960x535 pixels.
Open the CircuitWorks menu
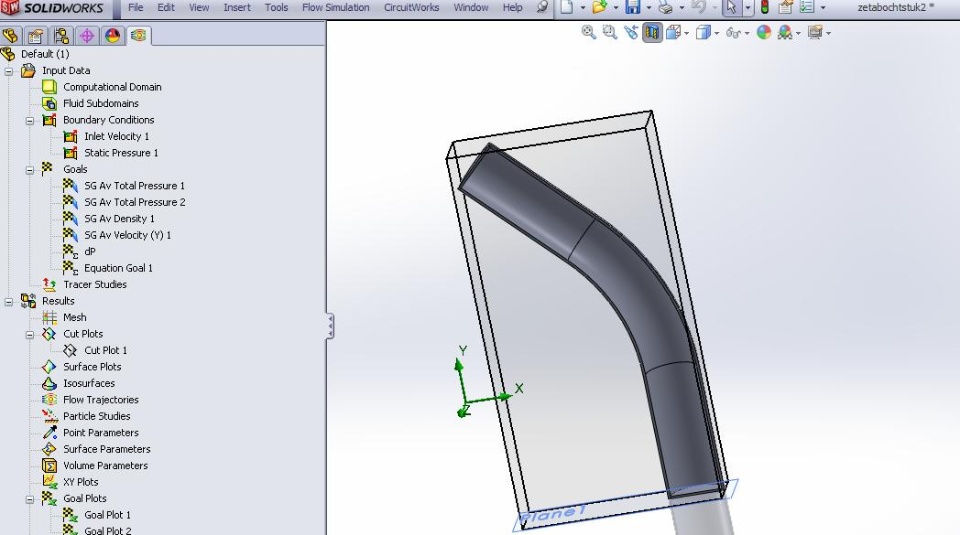(411, 7)
